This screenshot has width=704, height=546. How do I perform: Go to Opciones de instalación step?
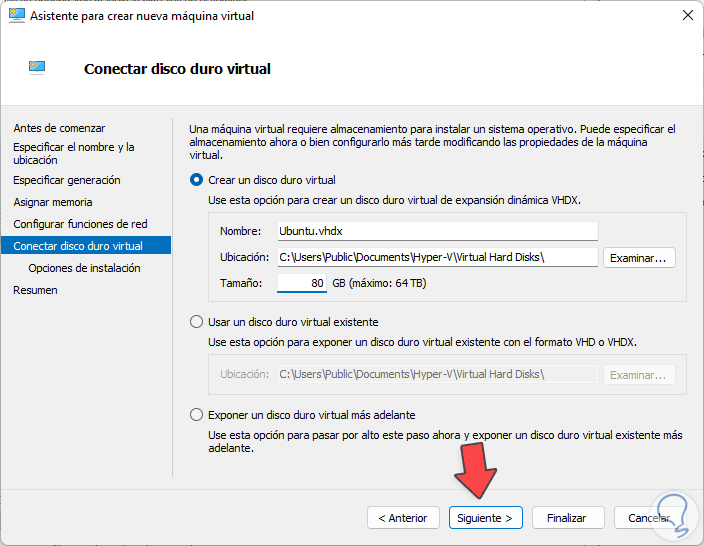click(x=84, y=268)
